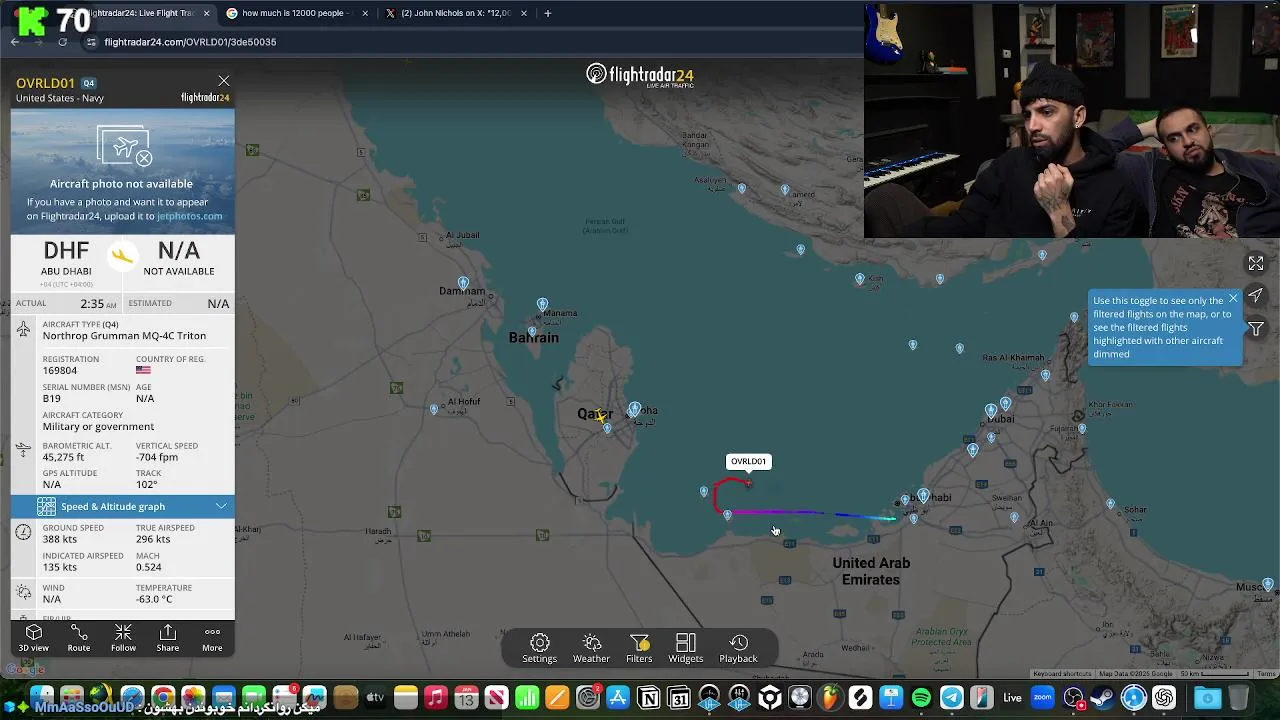Open Spotify from the Dock
The width and height of the screenshot is (1280, 720).
(x=921, y=698)
